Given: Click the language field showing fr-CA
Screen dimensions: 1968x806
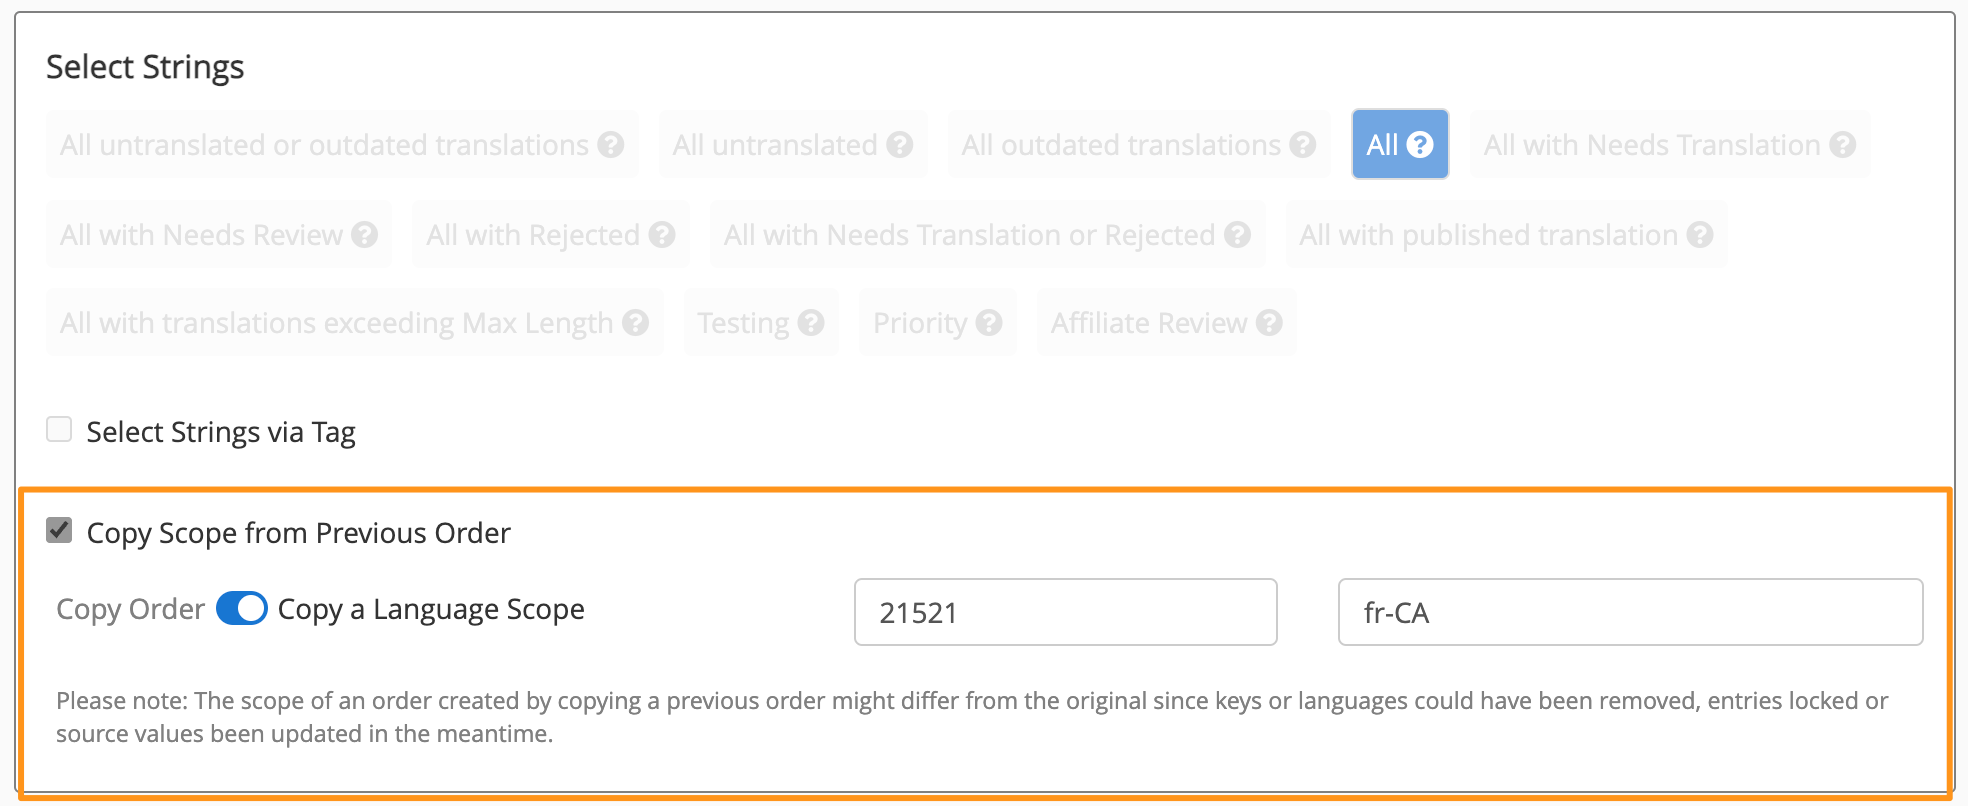Looking at the screenshot, I should [1631, 612].
